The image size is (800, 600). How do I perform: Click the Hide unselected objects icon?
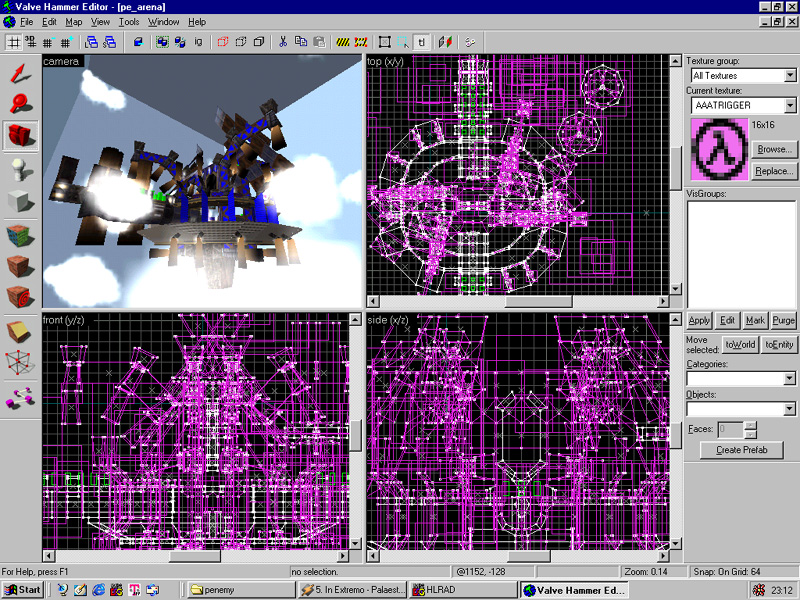241,42
